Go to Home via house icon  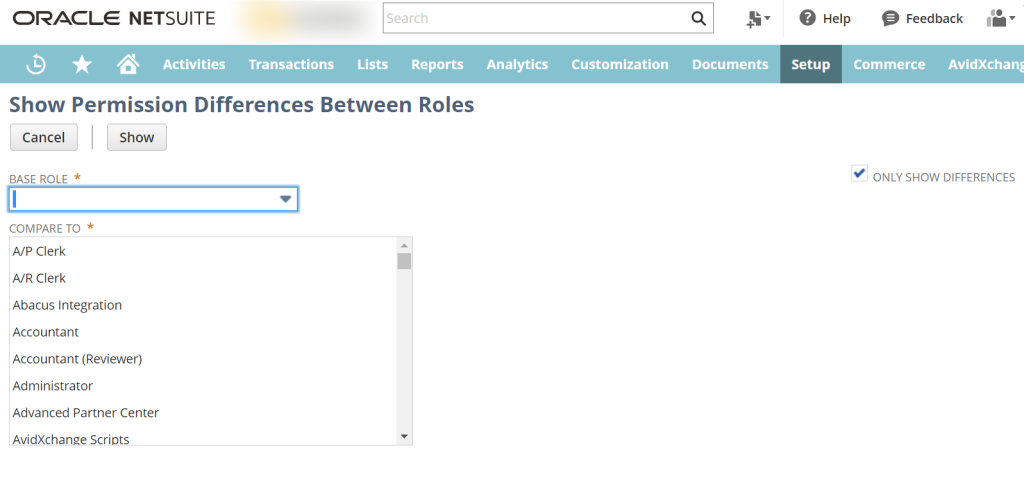pos(128,64)
